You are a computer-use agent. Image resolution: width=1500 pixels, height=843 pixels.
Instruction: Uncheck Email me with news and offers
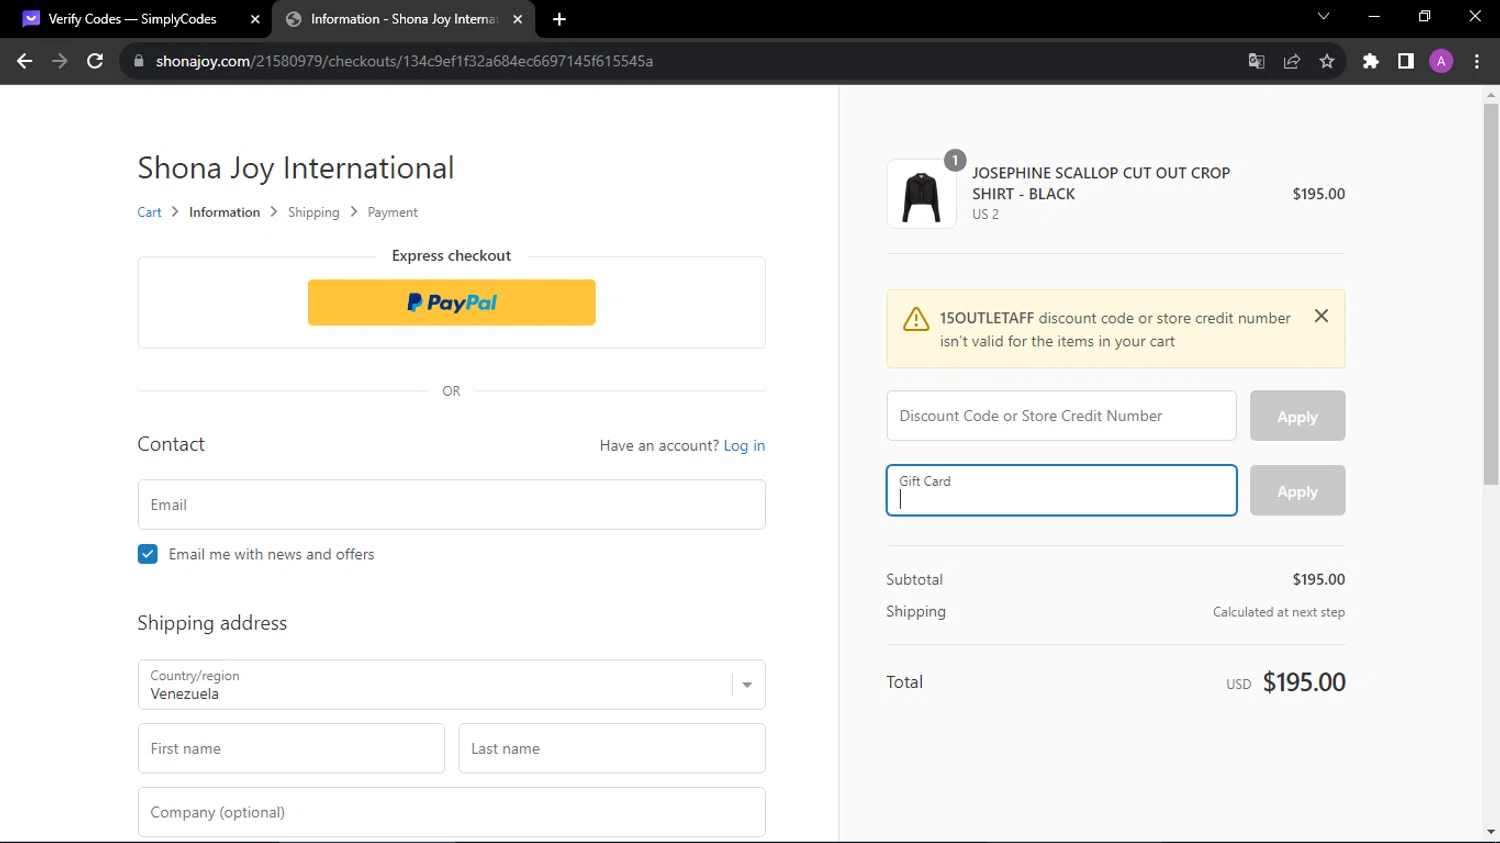pyautogui.click(x=147, y=554)
